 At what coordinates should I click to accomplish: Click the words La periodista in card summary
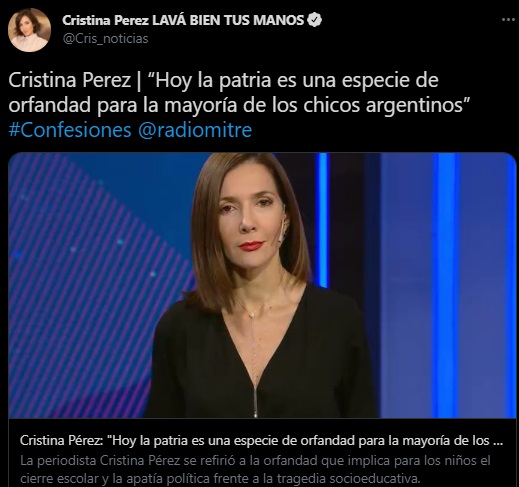click(x=58, y=461)
